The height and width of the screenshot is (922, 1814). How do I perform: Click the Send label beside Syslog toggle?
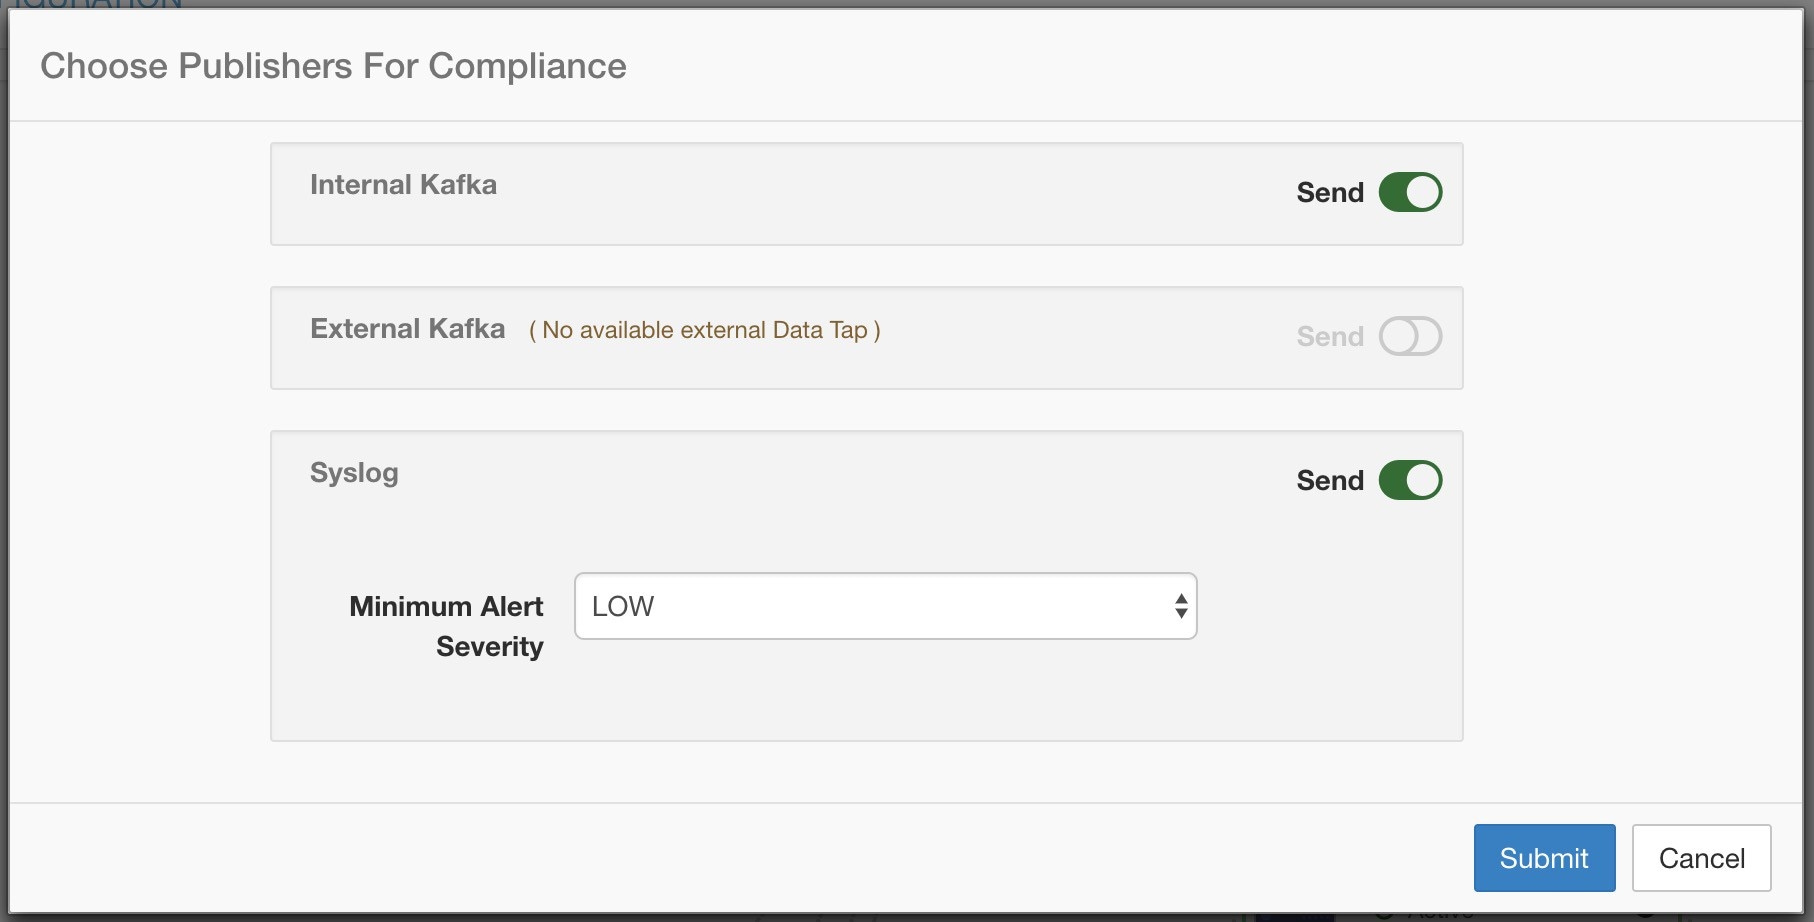[1330, 480]
